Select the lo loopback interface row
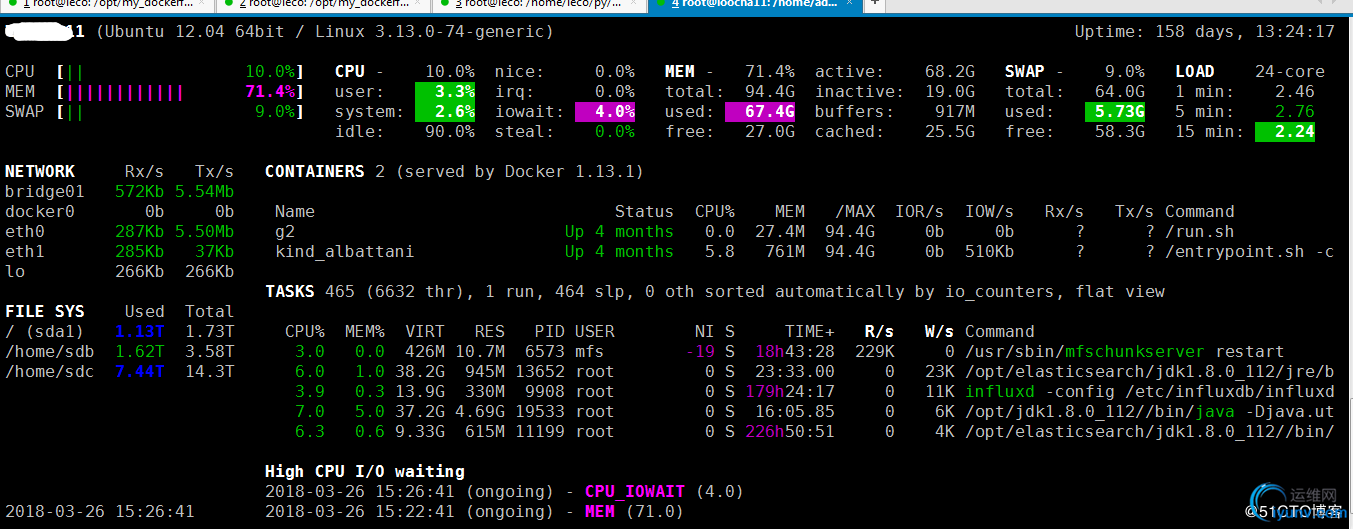 coord(120,272)
